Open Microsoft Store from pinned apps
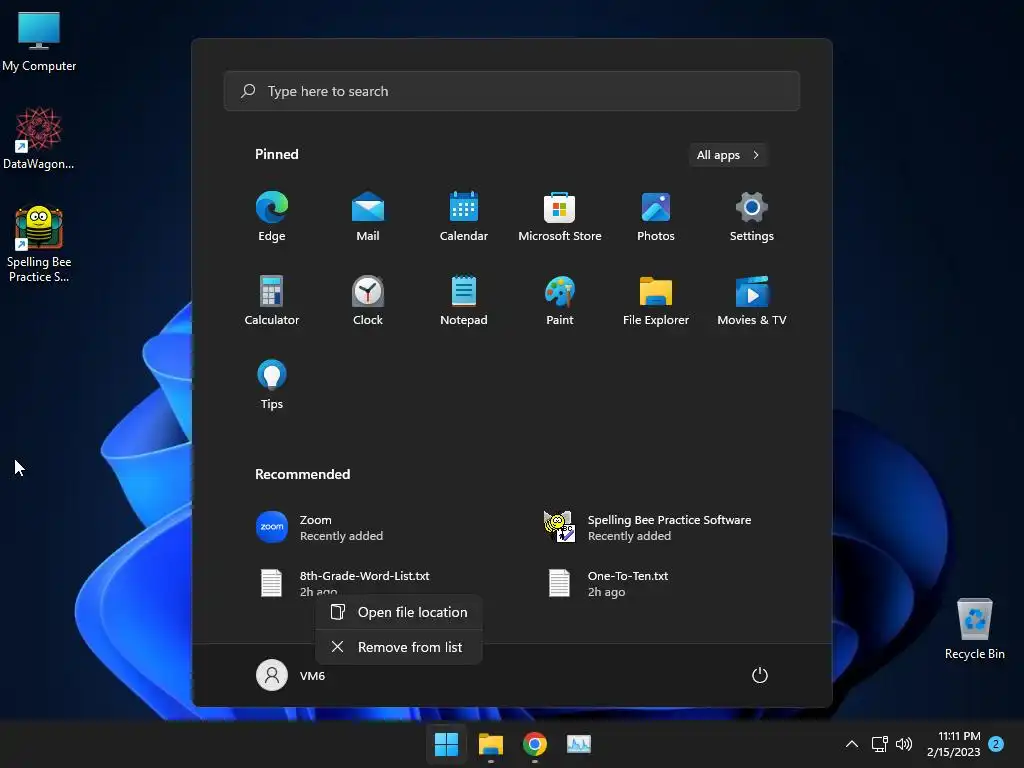Image resolution: width=1024 pixels, height=768 pixels. tap(560, 217)
